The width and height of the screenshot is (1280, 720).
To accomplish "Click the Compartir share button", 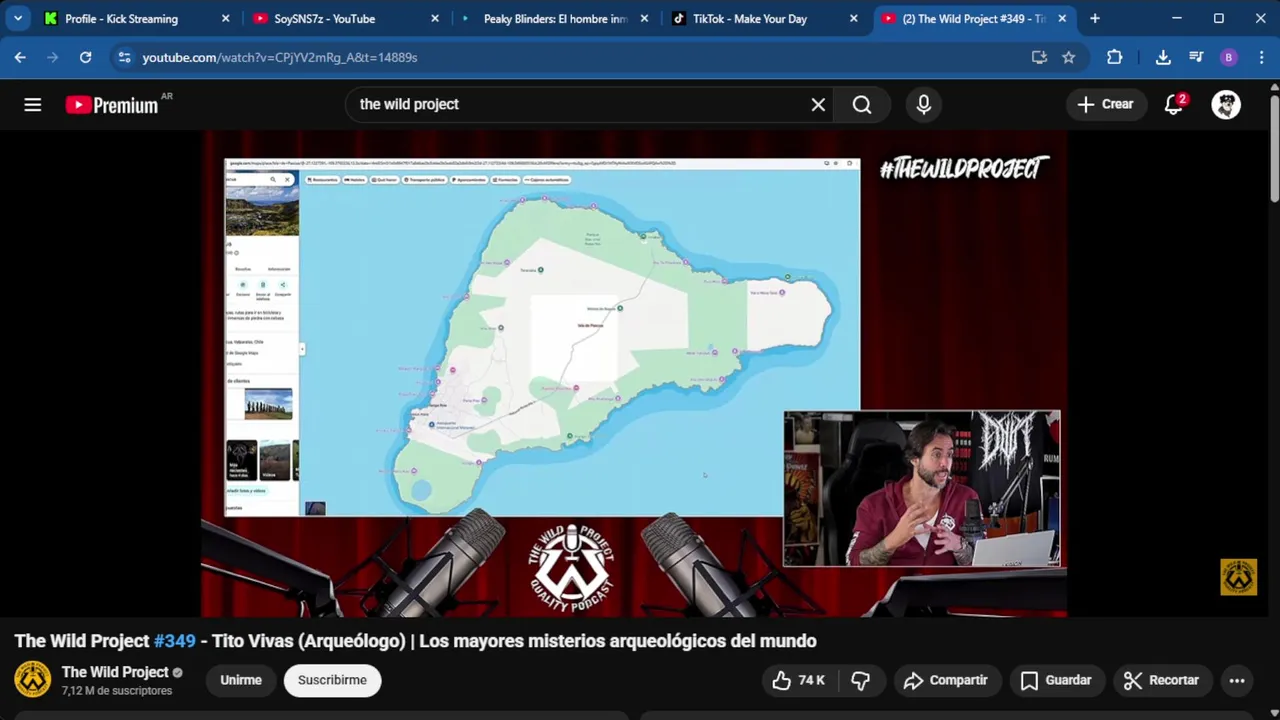I will click(945, 680).
